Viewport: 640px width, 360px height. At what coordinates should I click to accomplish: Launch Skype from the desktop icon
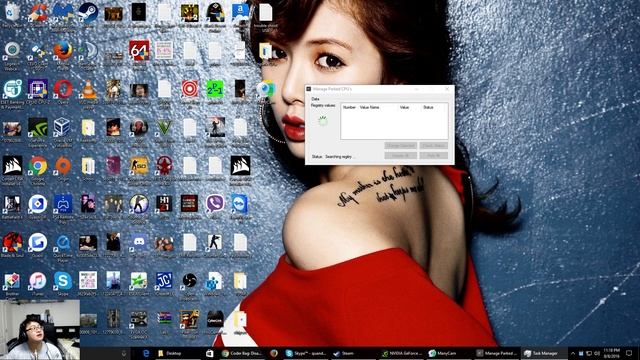point(63,281)
